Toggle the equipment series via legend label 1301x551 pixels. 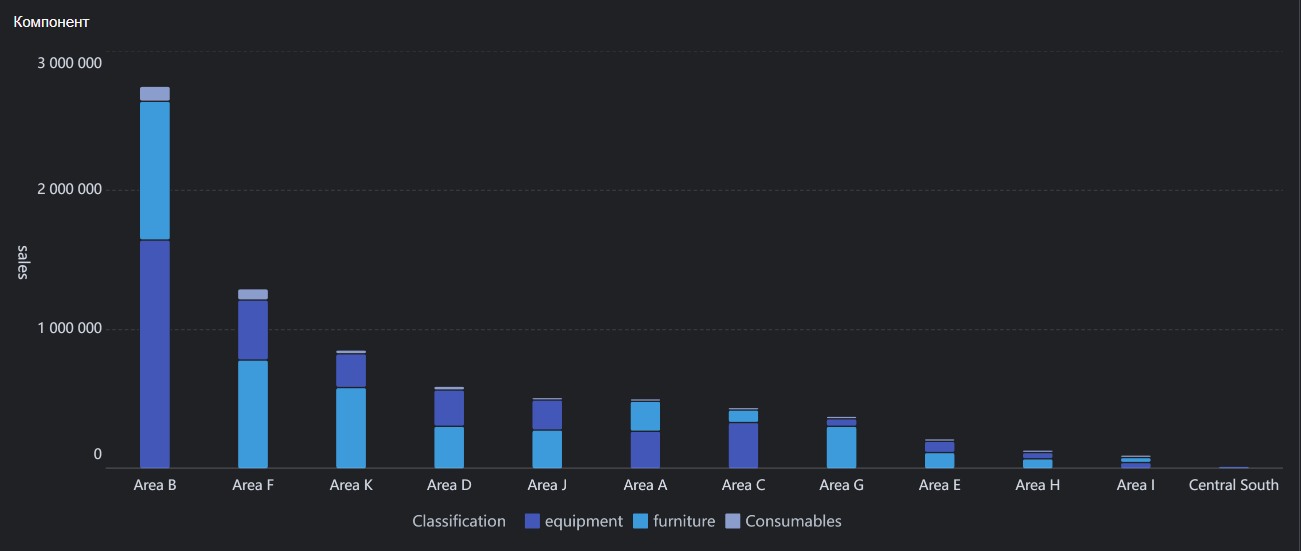coord(584,521)
